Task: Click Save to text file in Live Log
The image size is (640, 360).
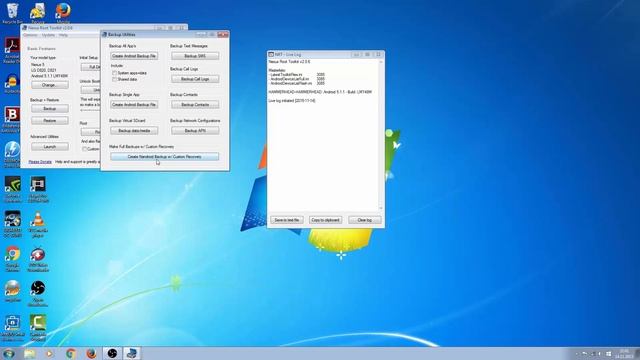Action: pyautogui.click(x=287, y=220)
